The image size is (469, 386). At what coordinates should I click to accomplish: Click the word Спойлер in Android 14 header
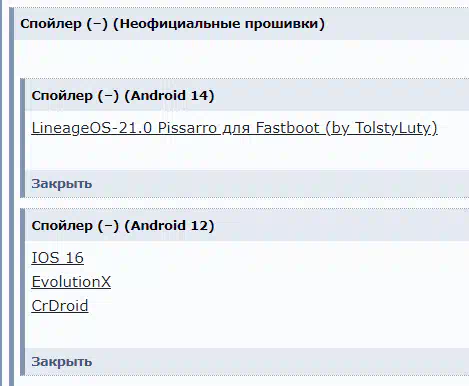tap(62, 96)
